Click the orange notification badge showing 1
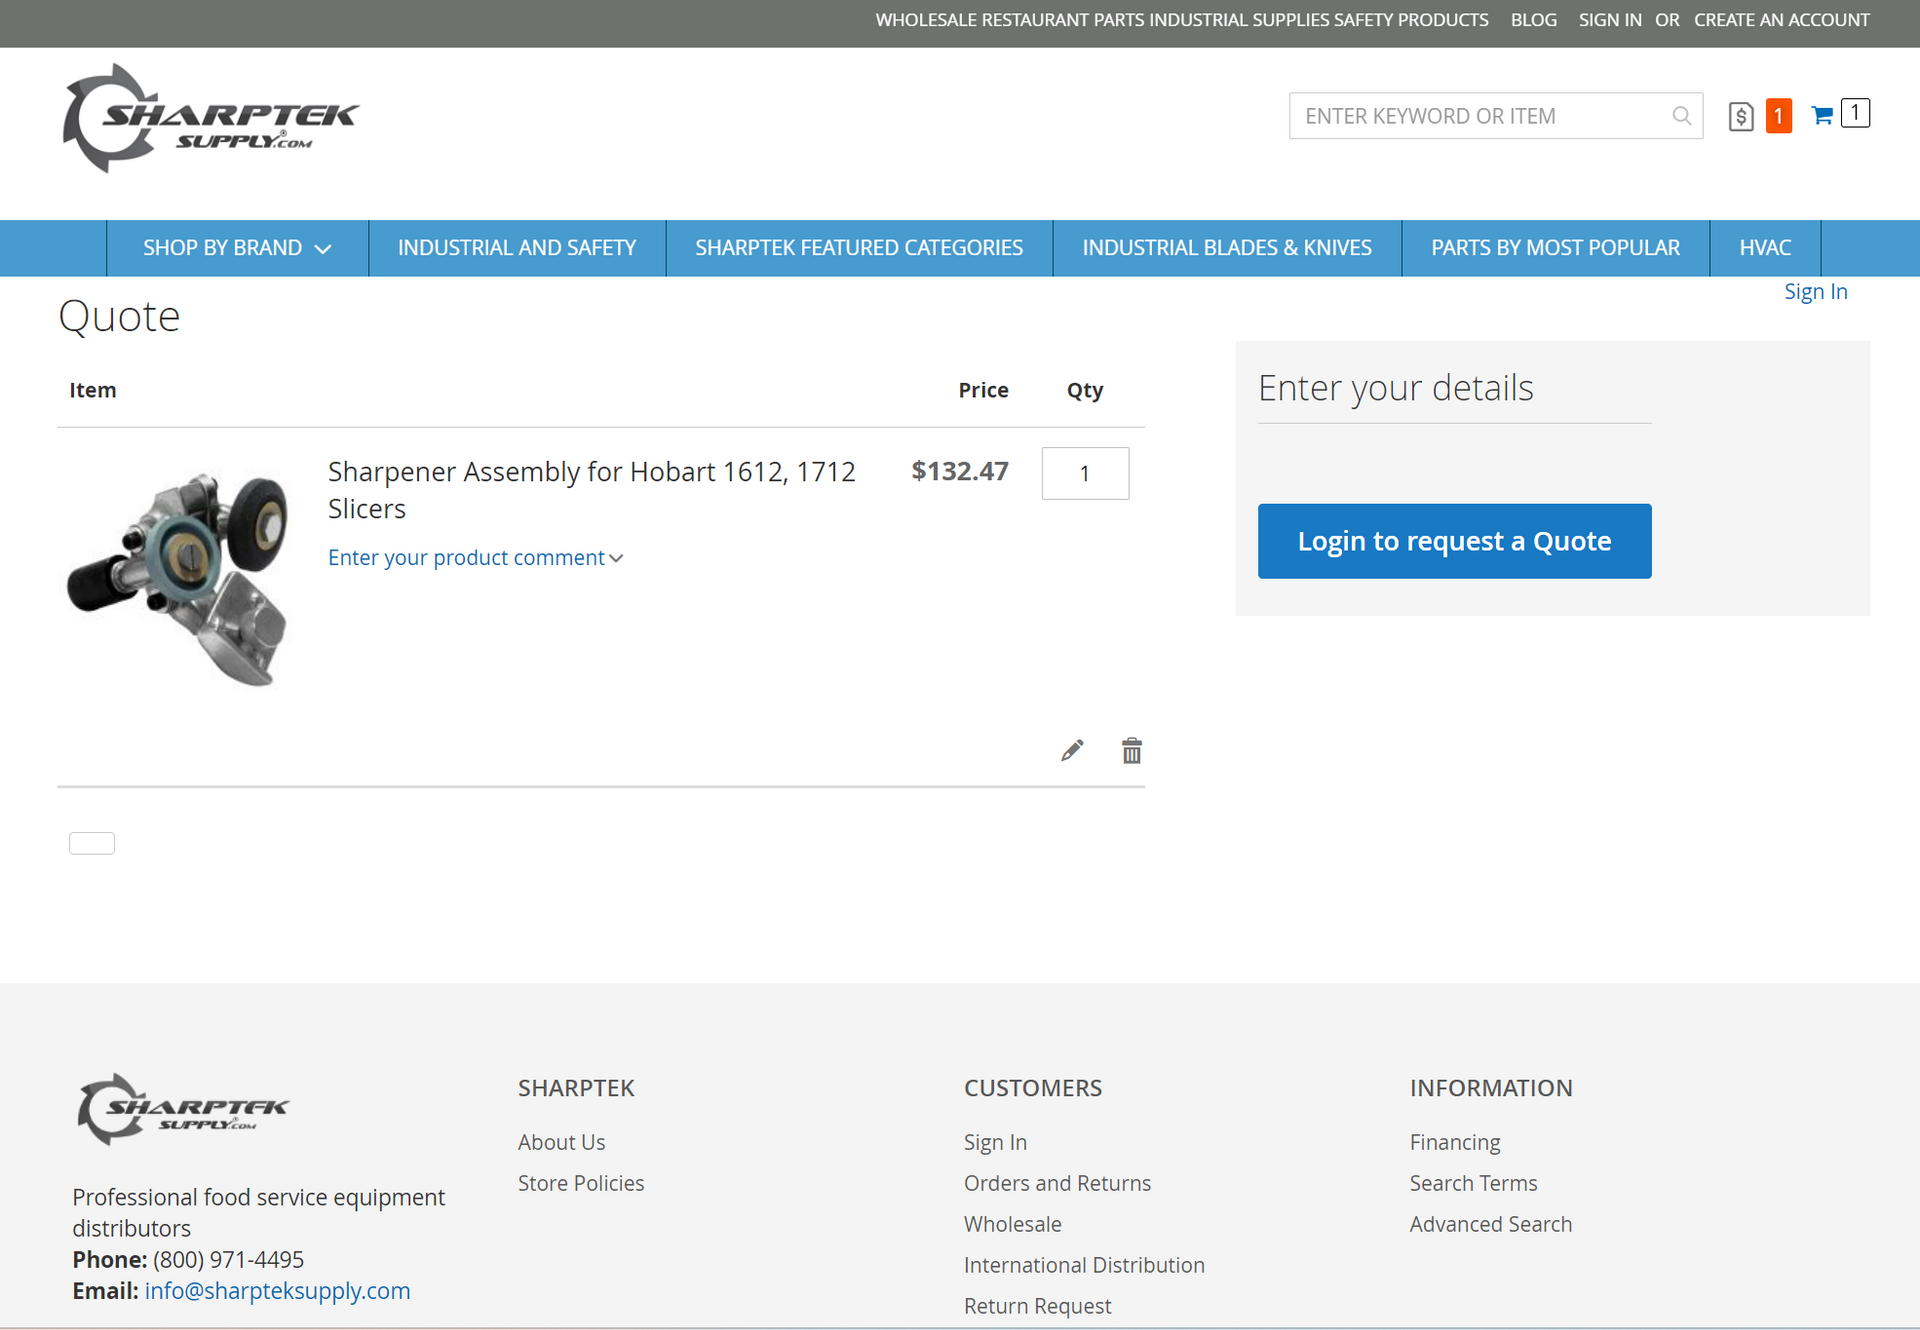This screenshot has height=1330, width=1920. (1779, 116)
